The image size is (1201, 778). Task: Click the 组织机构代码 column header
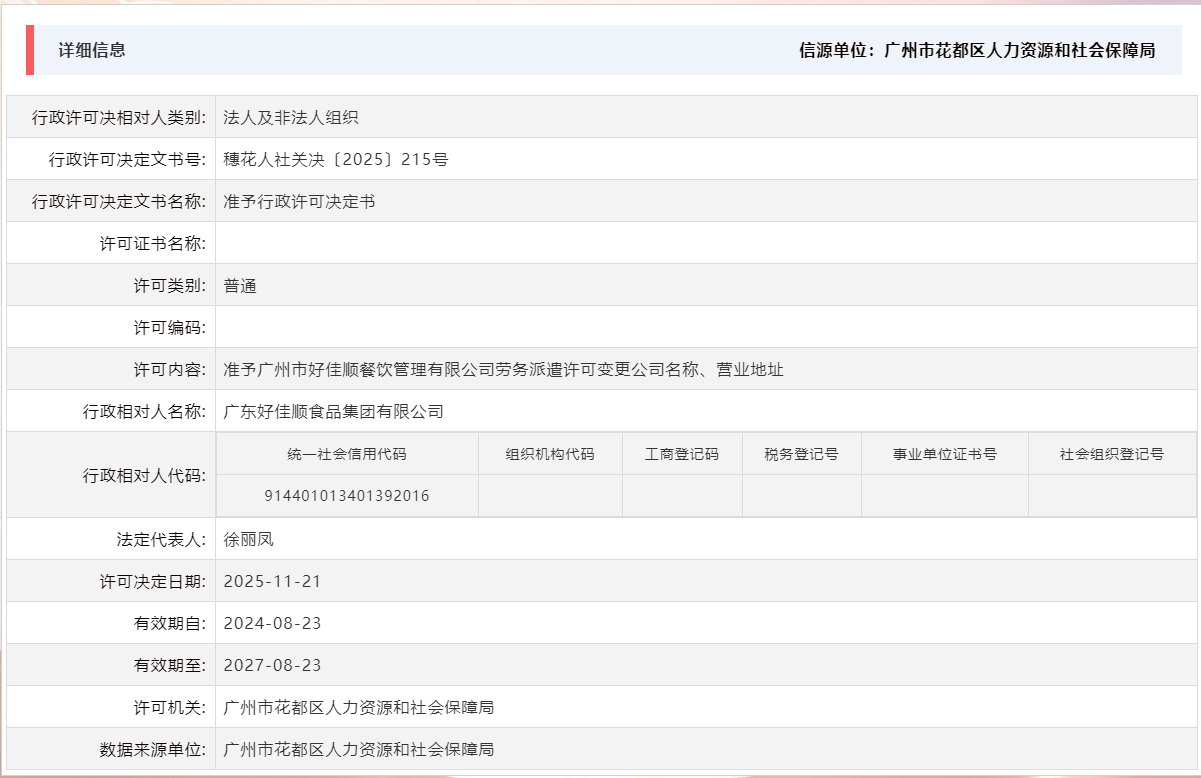click(x=550, y=453)
